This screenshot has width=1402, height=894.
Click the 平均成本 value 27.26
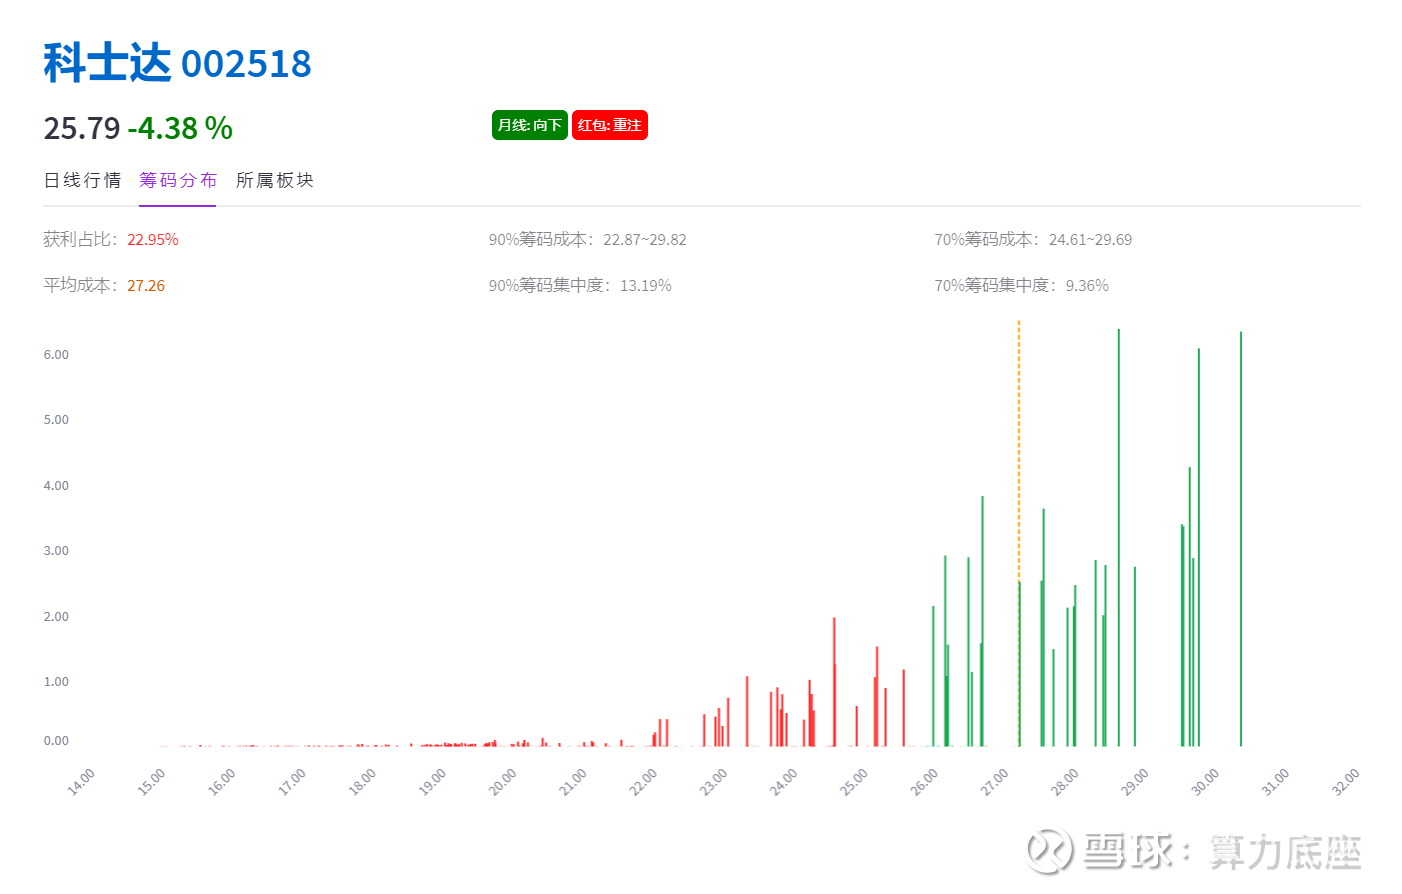point(146,286)
